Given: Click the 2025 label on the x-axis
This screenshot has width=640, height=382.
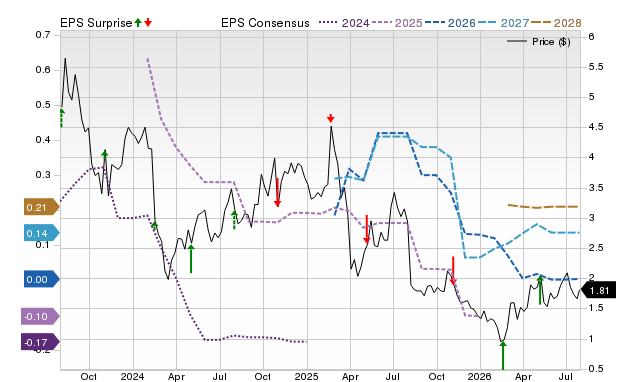Looking at the screenshot, I should pyautogui.click(x=307, y=376).
